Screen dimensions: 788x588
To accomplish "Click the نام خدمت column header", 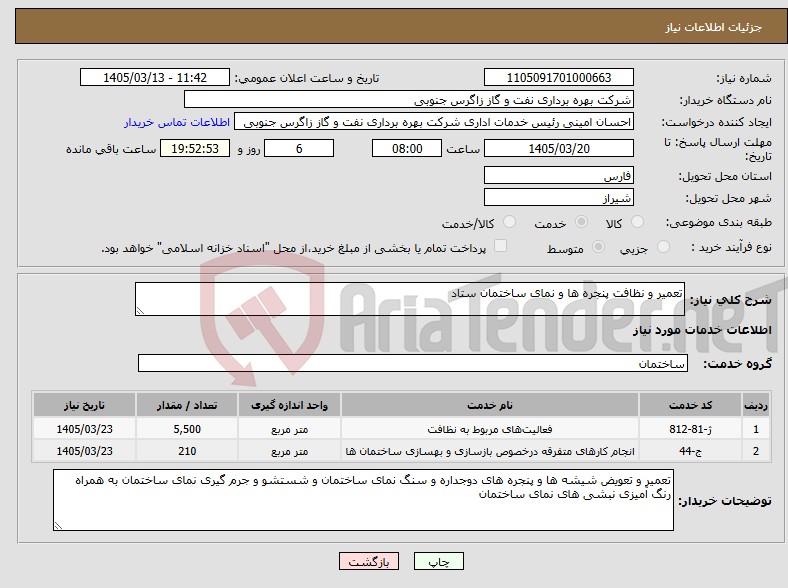I will pyautogui.click(x=490, y=405).
